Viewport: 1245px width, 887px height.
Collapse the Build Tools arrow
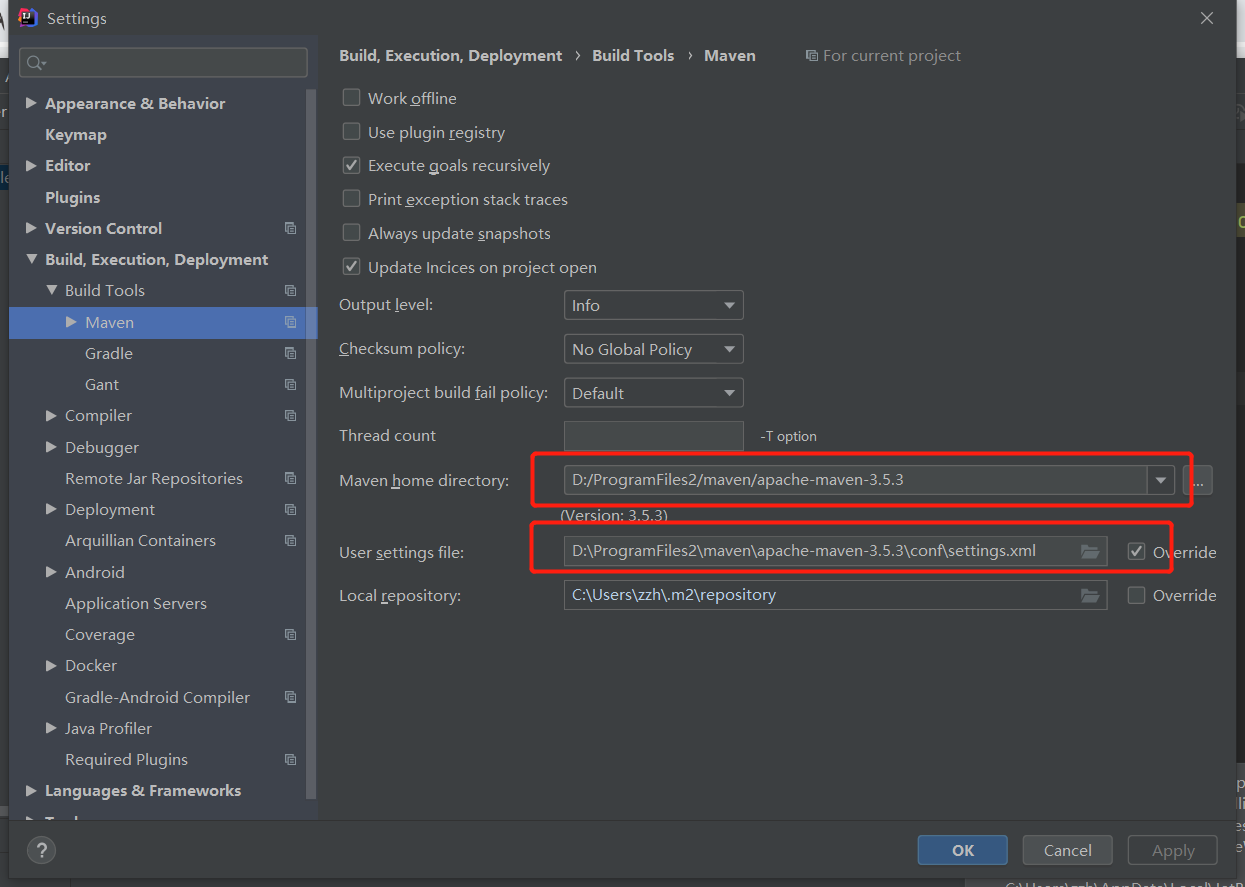point(51,290)
